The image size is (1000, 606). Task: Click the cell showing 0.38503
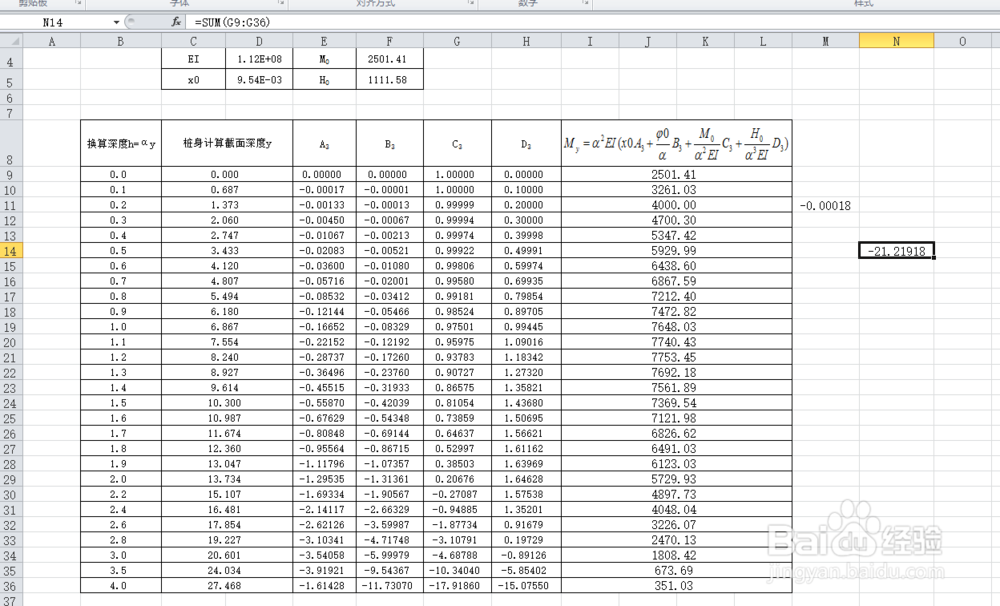tap(457, 464)
